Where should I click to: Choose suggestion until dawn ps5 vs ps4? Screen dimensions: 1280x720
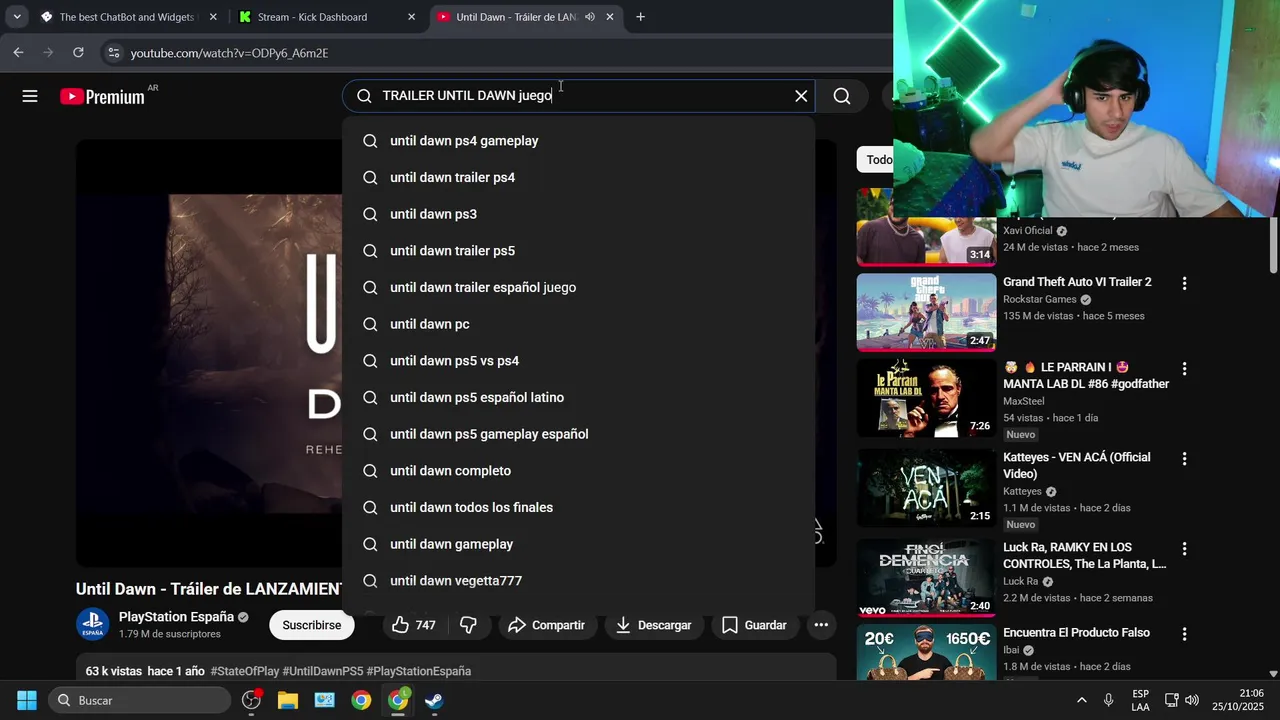click(579, 361)
